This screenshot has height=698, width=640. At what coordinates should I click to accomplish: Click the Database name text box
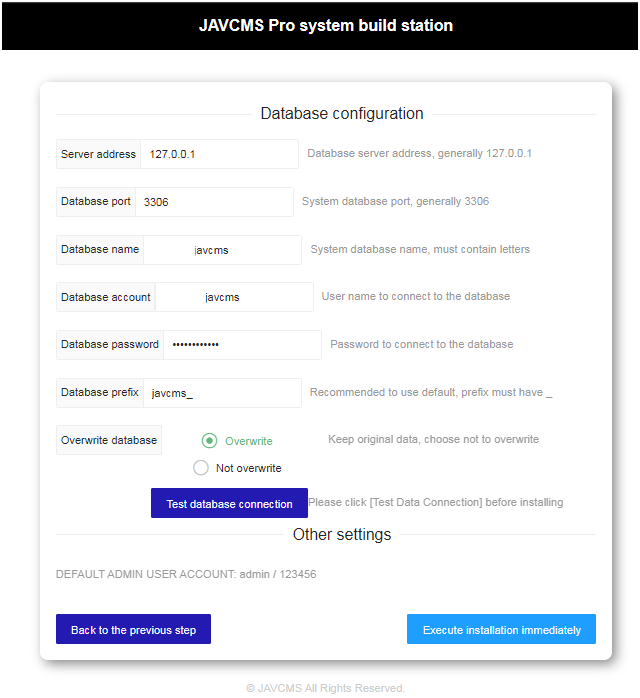pyautogui.click(x=221, y=250)
